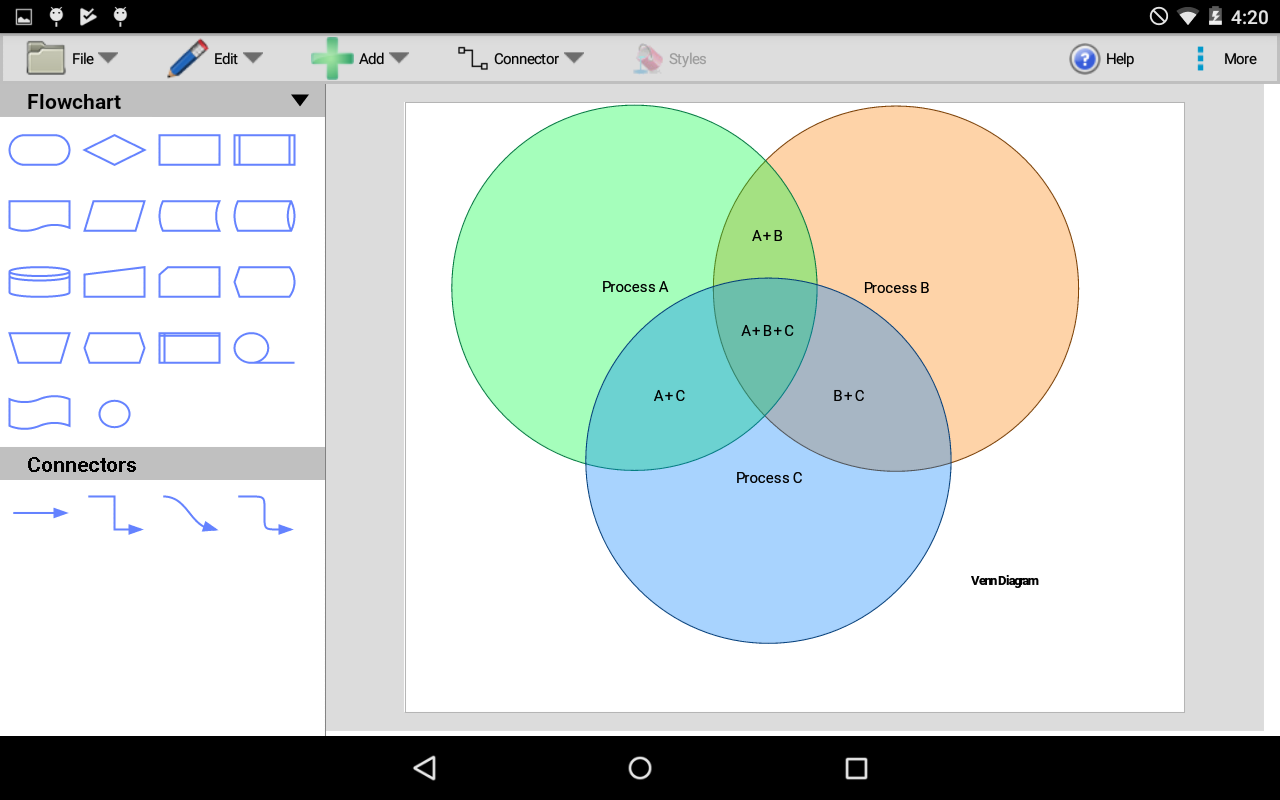Select the database cylinder shape

(40, 282)
